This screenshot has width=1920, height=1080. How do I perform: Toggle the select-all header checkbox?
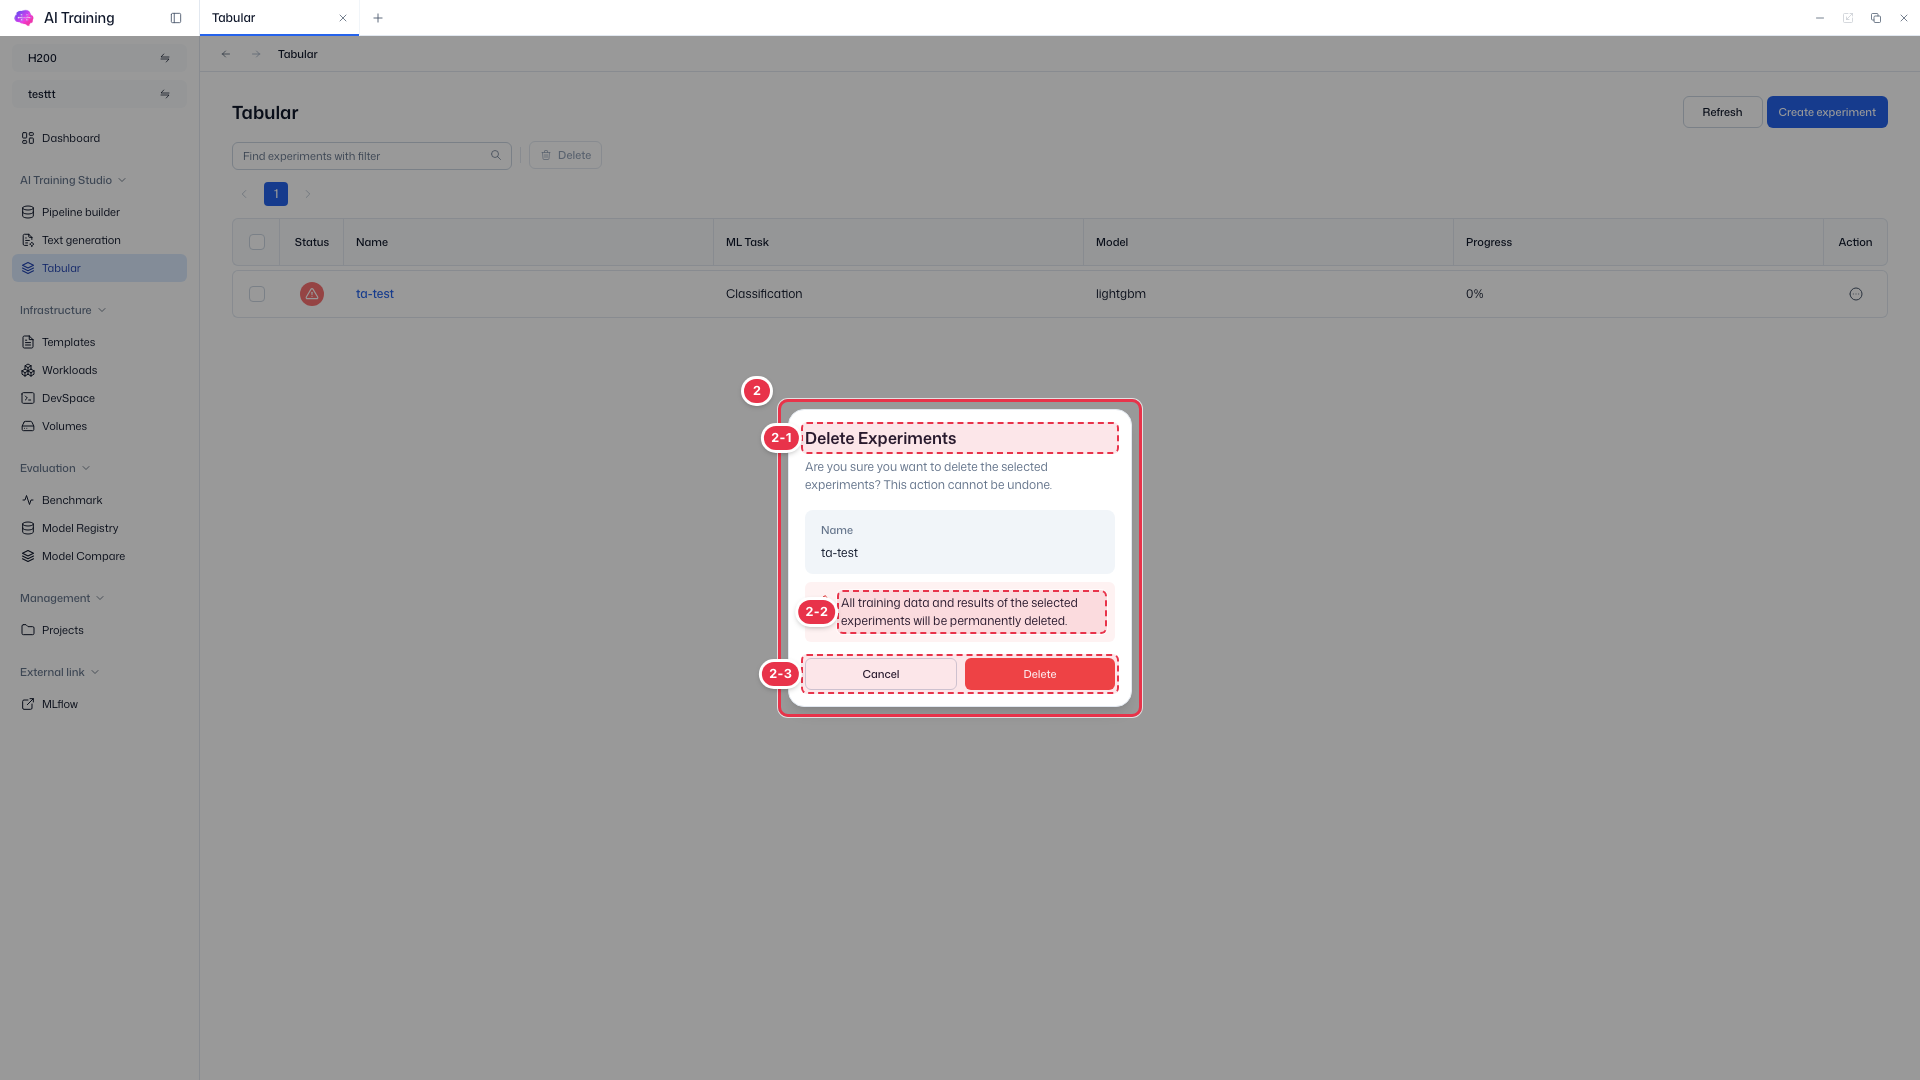point(257,242)
